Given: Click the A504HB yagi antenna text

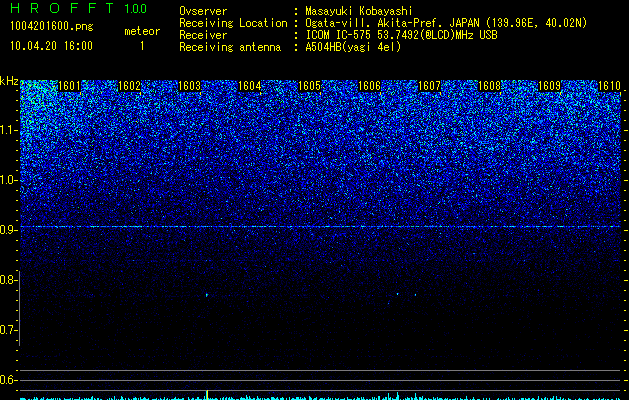Looking at the screenshot, I should coord(353,47).
